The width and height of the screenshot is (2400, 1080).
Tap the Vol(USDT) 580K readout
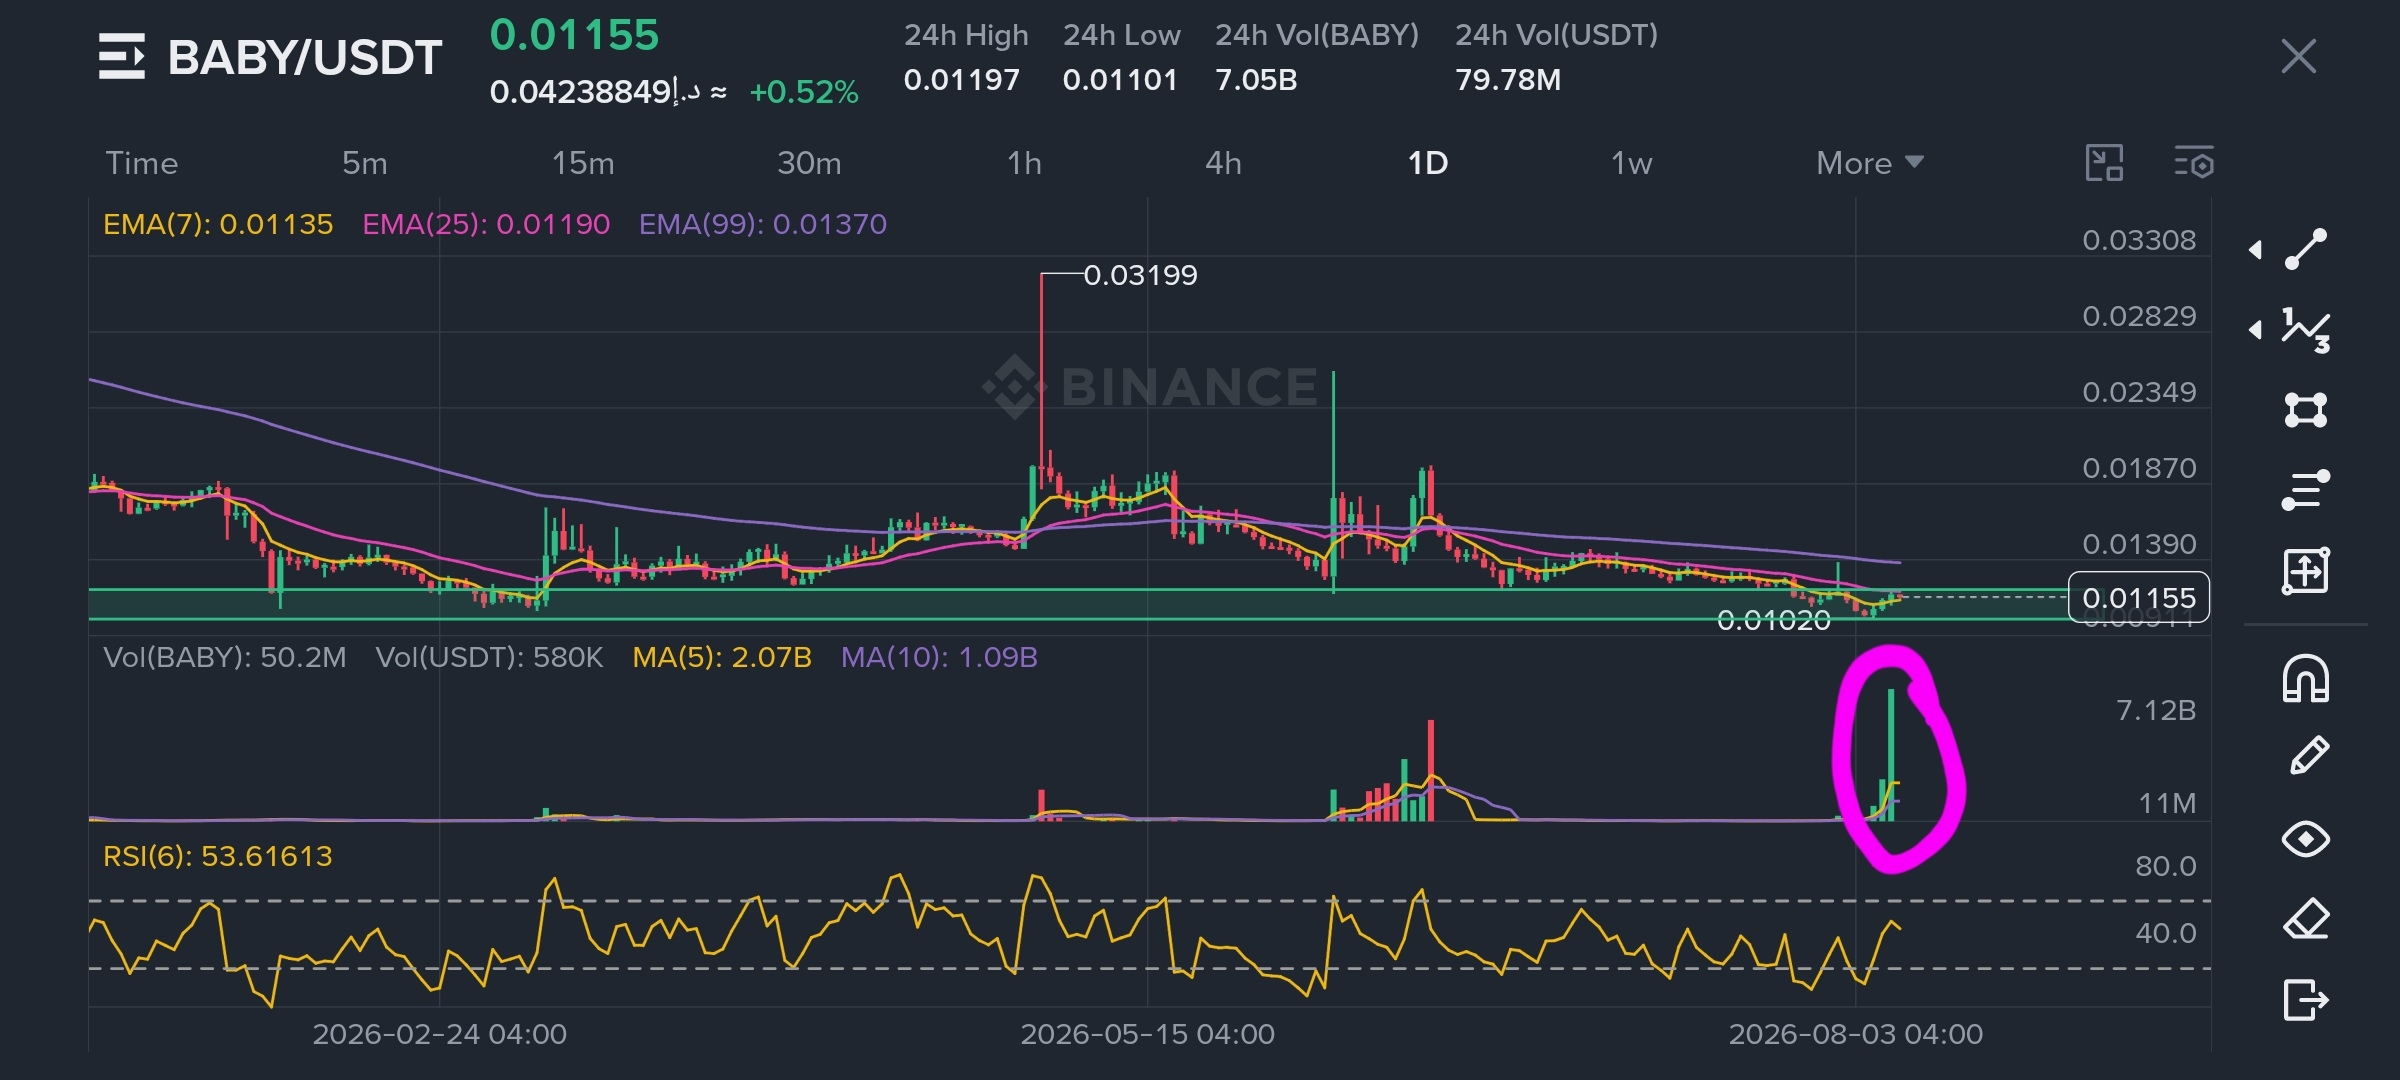click(x=489, y=657)
